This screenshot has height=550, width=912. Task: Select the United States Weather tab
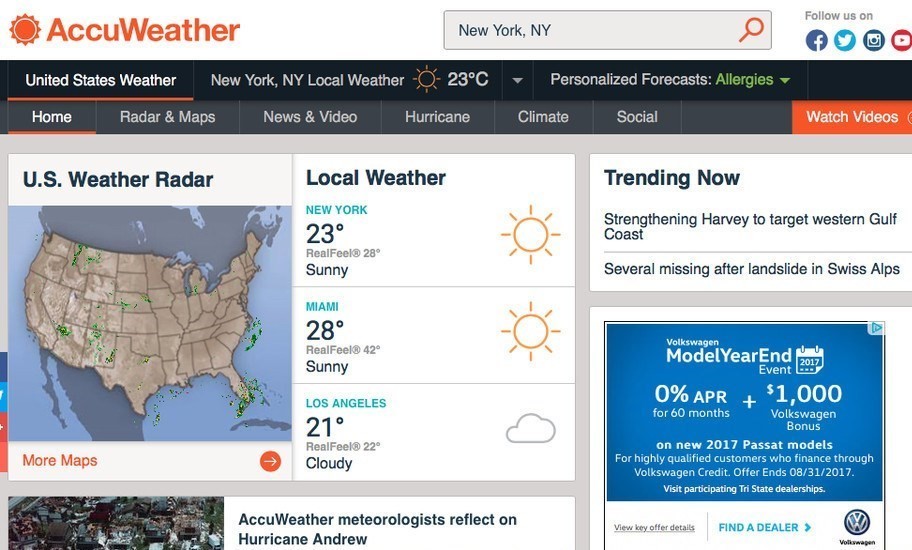tap(101, 80)
